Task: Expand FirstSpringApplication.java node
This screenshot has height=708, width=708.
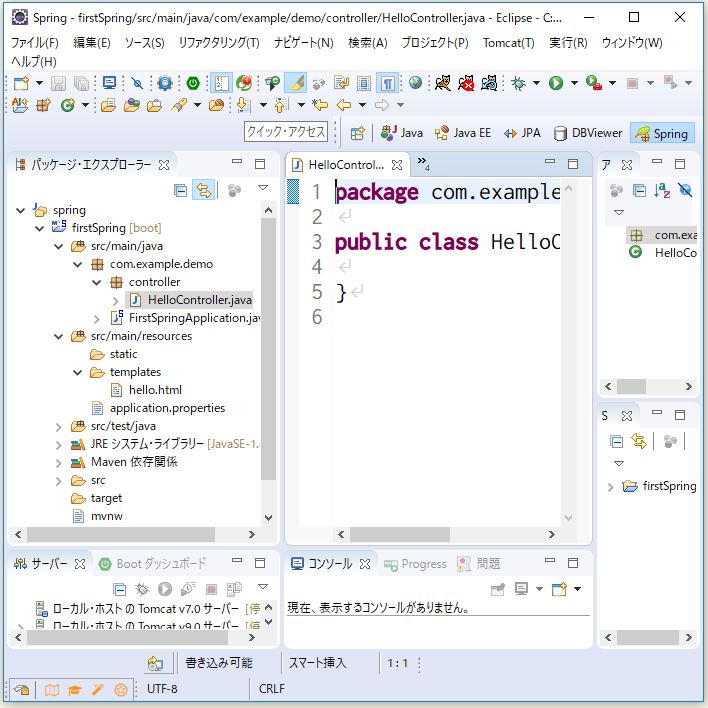Action: (97, 319)
